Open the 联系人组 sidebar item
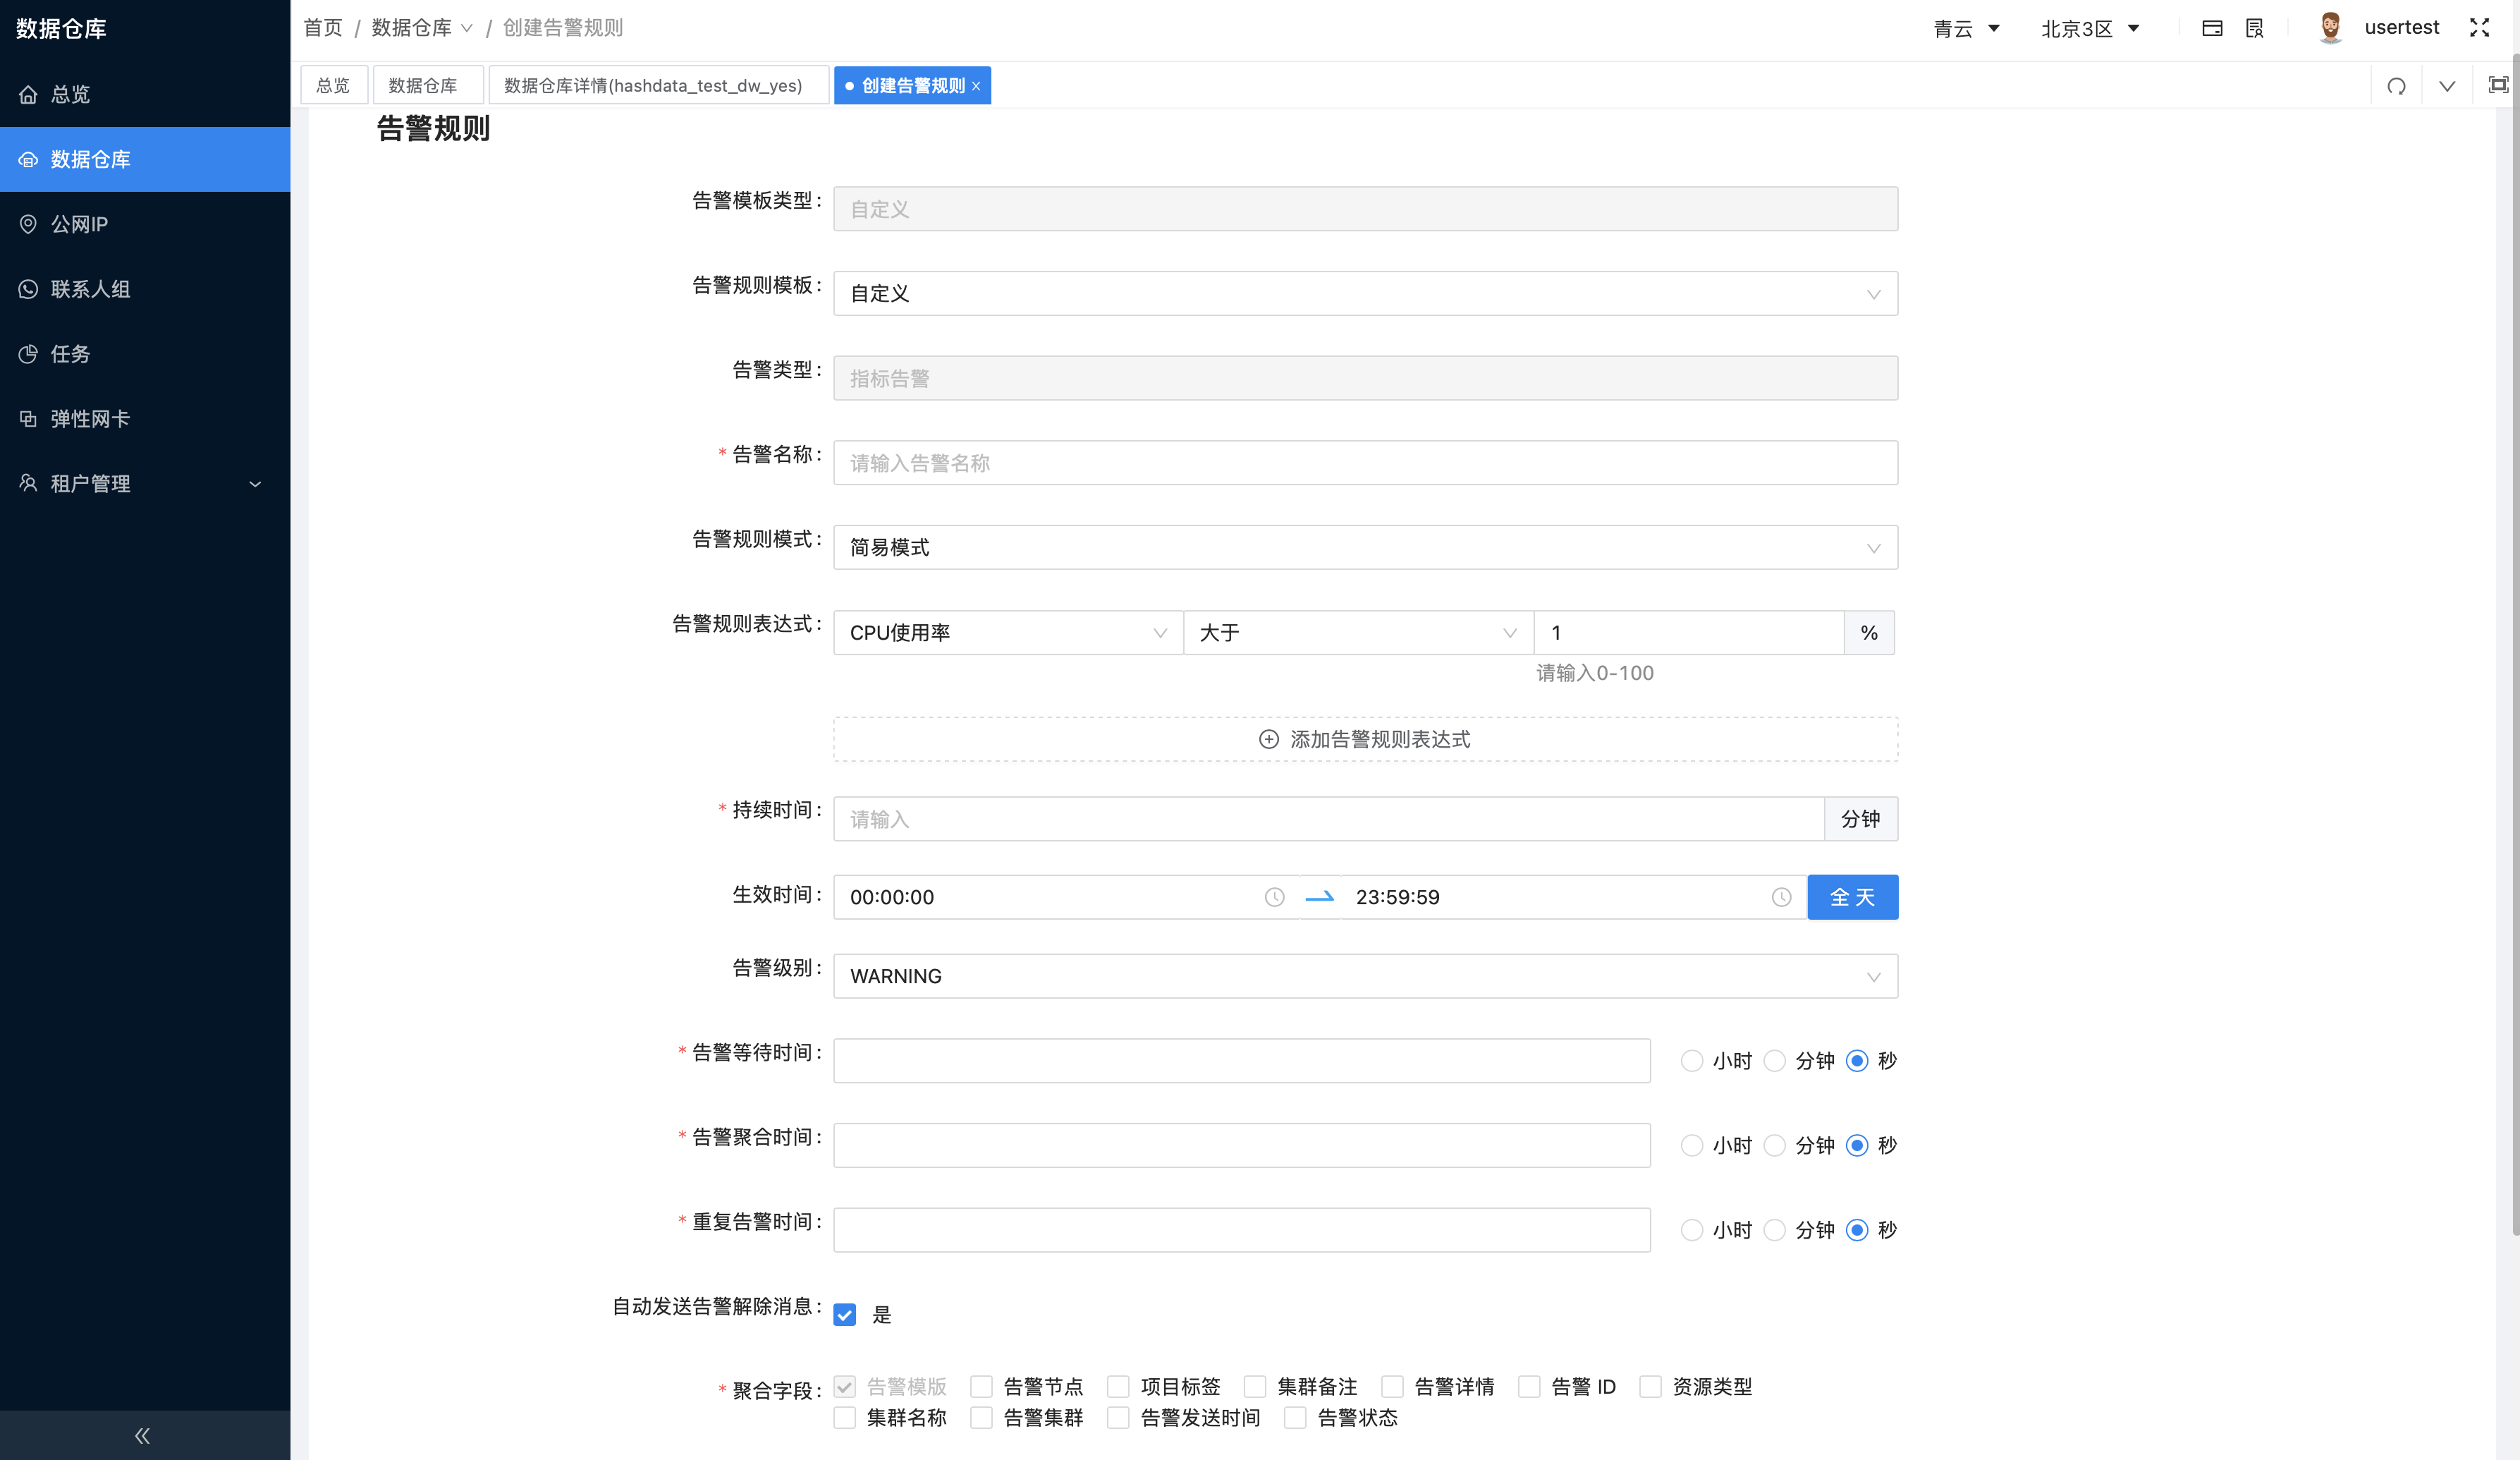2520x1460 pixels. coord(91,289)
